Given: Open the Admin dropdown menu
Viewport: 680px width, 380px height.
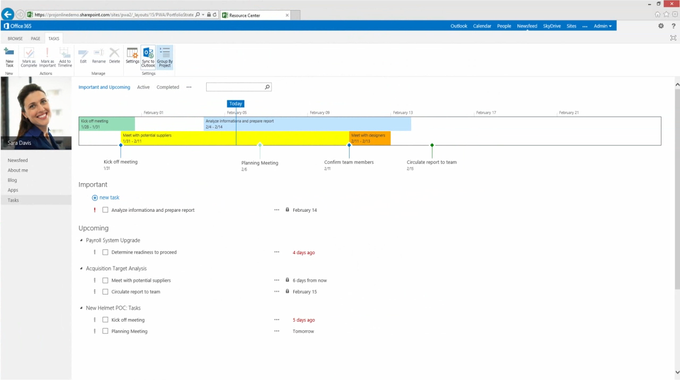Looking at the screenshot, I should (x=602, y=26).
